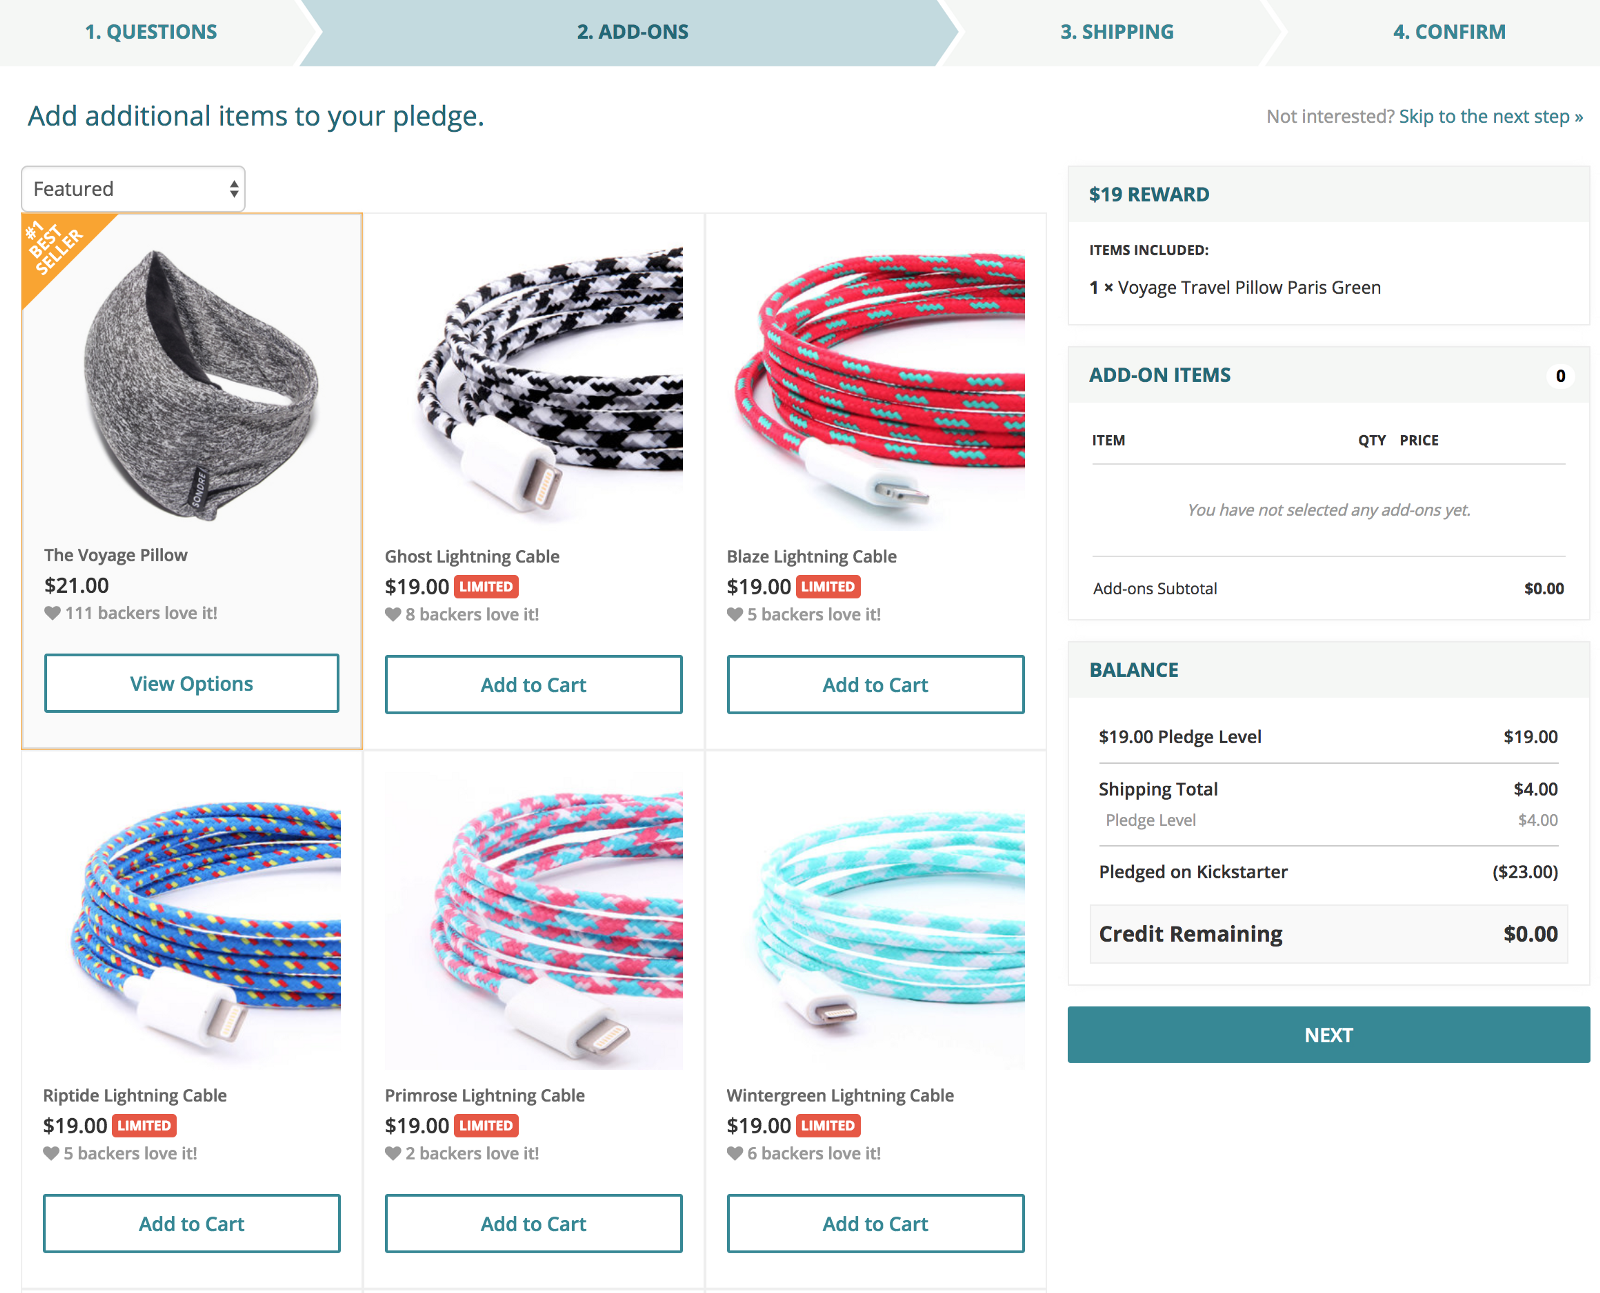Open the Blaze Lightning Cable product image
1600x1293 pixels.
876,385
